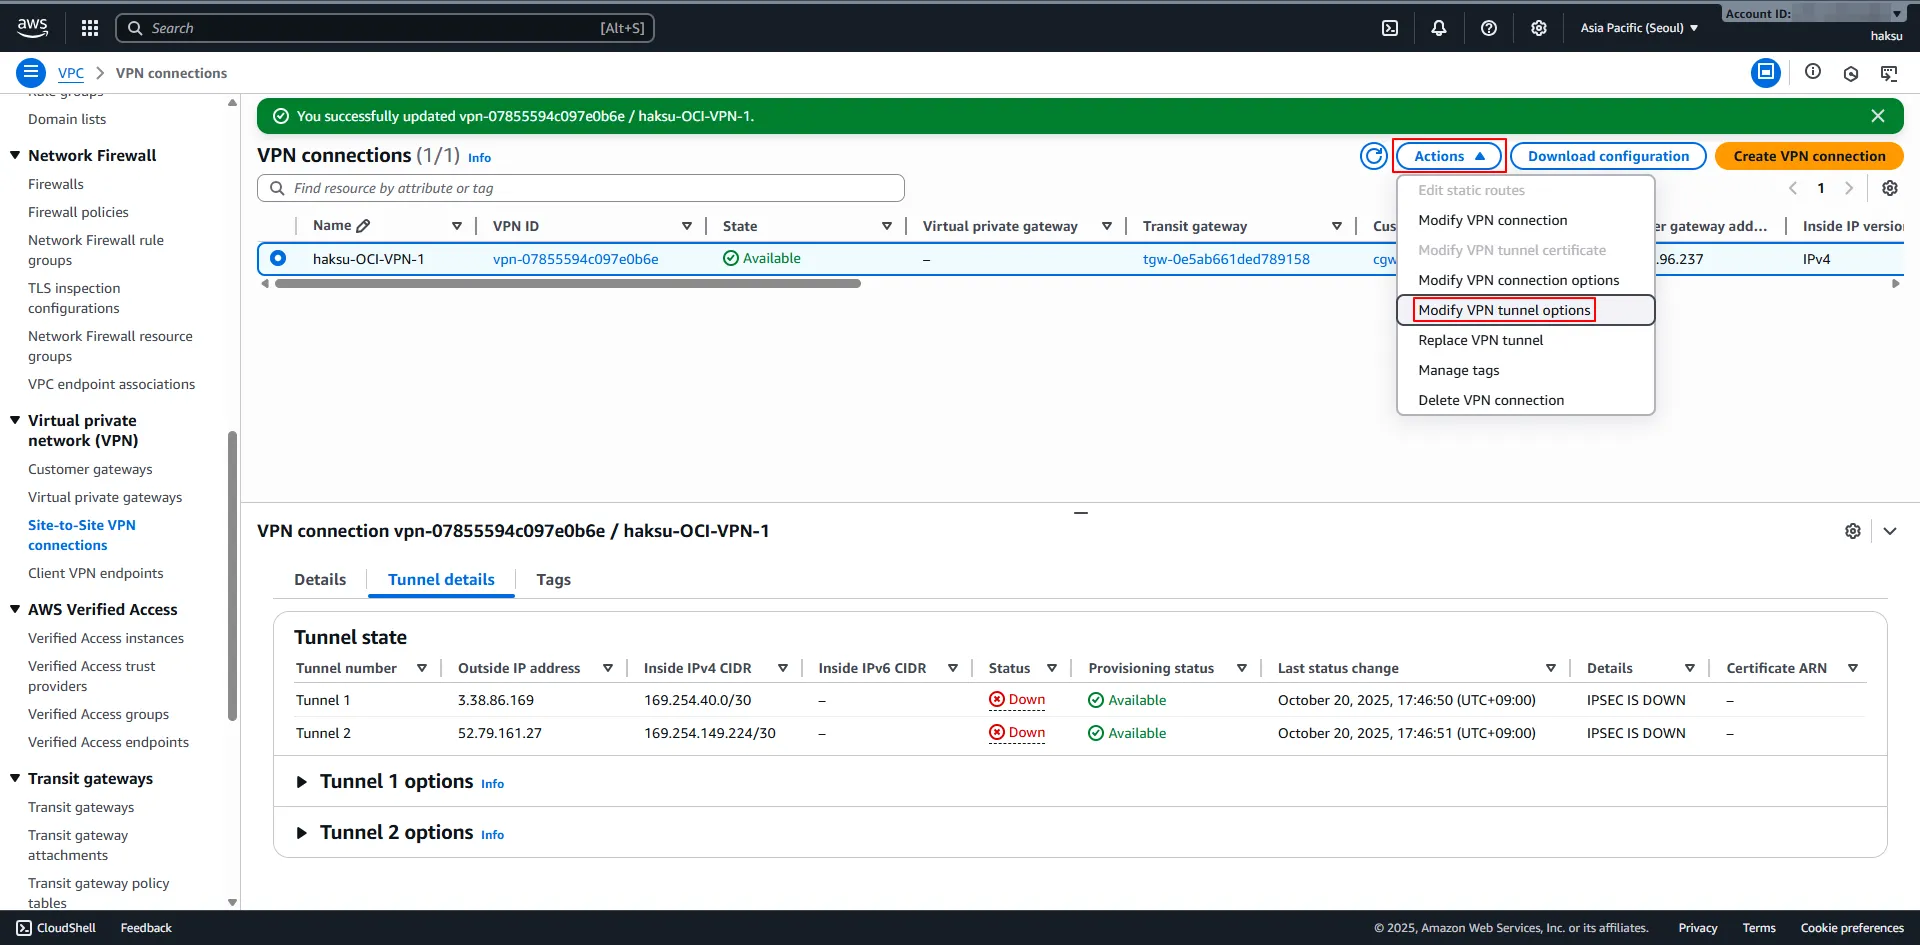Open Virtual private gateways in sidebar

point(105,497)
